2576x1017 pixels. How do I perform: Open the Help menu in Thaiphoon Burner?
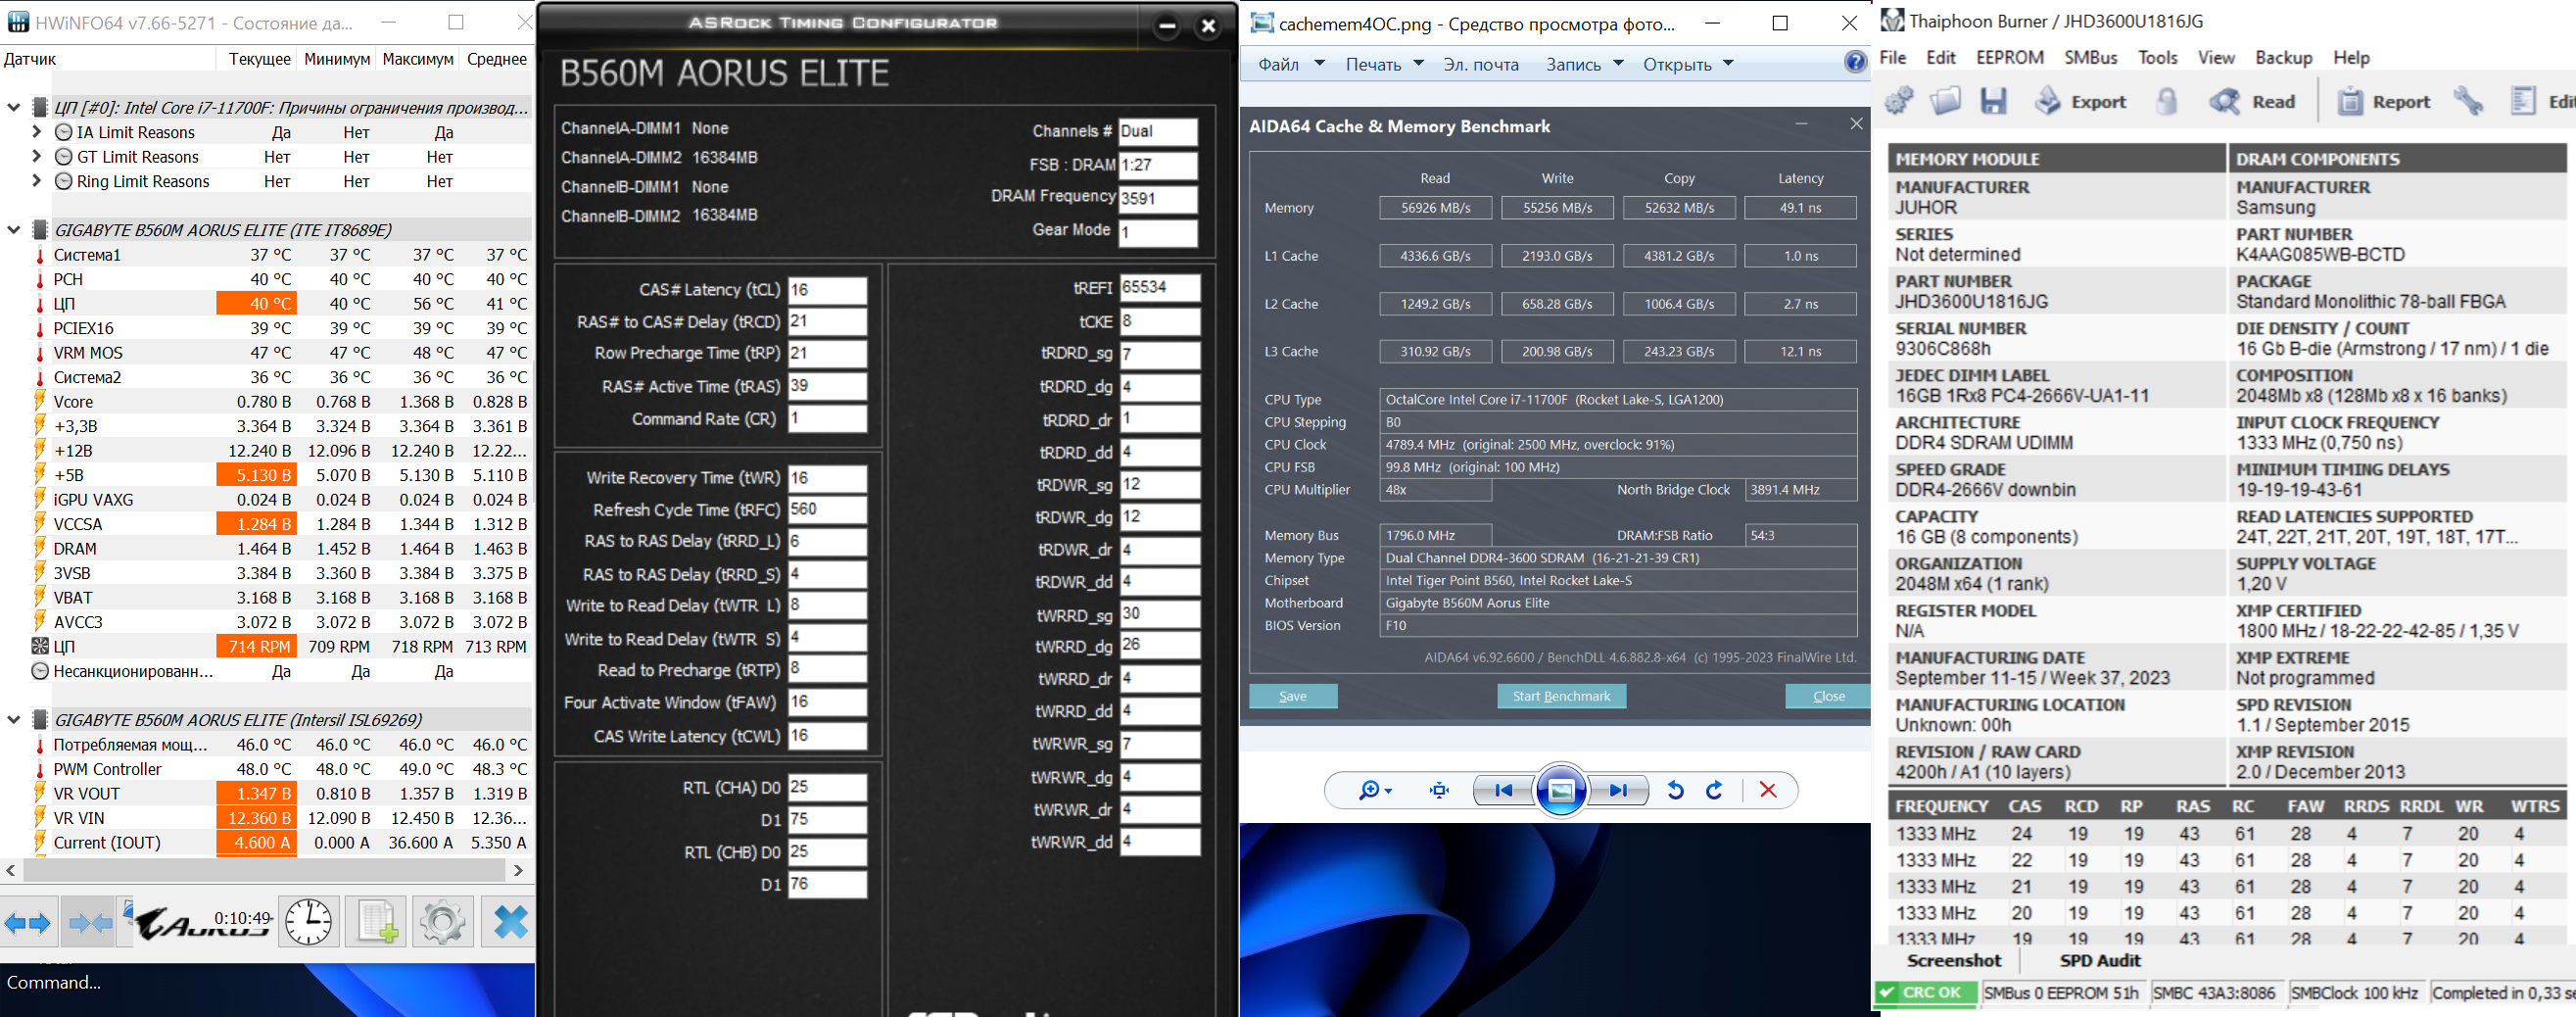(2352, 58)
